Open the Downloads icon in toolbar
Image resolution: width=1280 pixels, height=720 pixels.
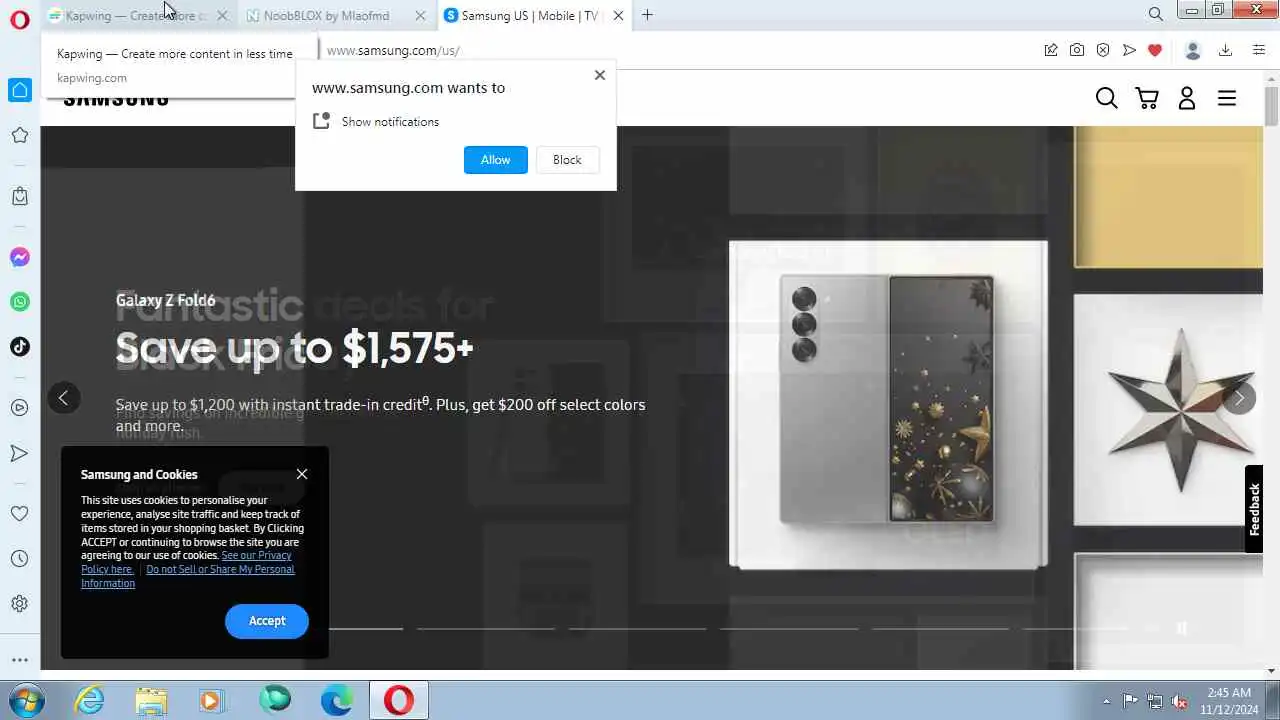[1225, 50]
